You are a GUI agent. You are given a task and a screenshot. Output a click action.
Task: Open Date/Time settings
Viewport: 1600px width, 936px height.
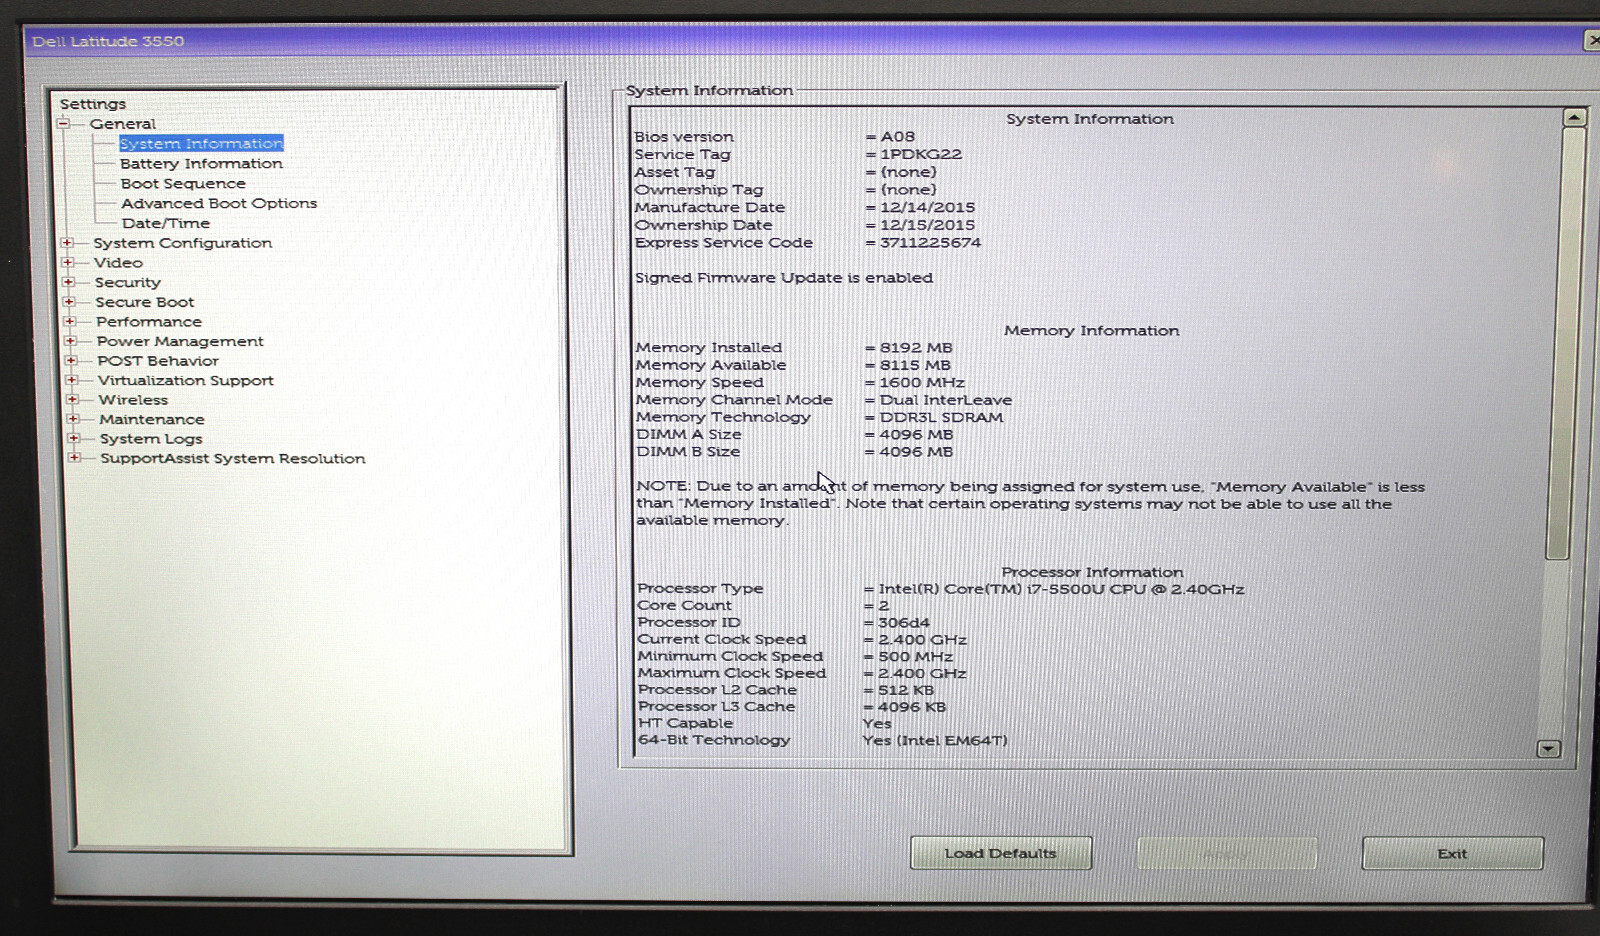(166, 223)
